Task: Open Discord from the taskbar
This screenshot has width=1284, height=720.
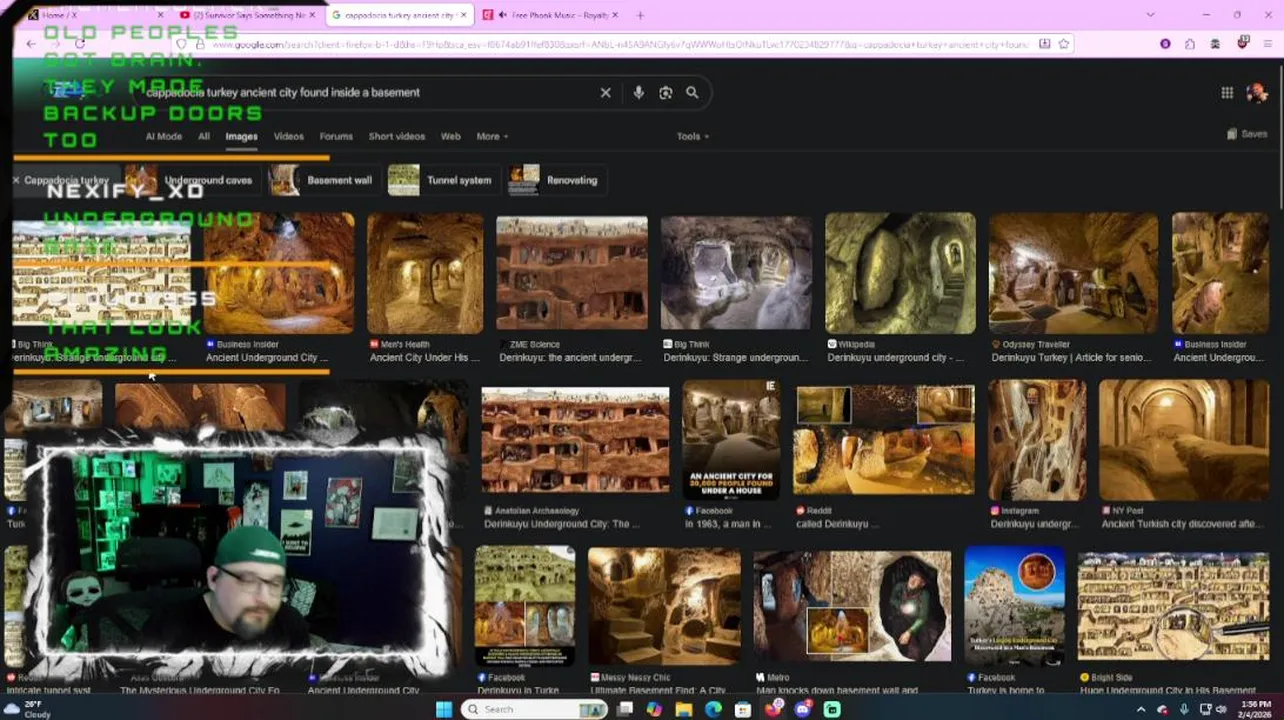Action: coord(803,709)
